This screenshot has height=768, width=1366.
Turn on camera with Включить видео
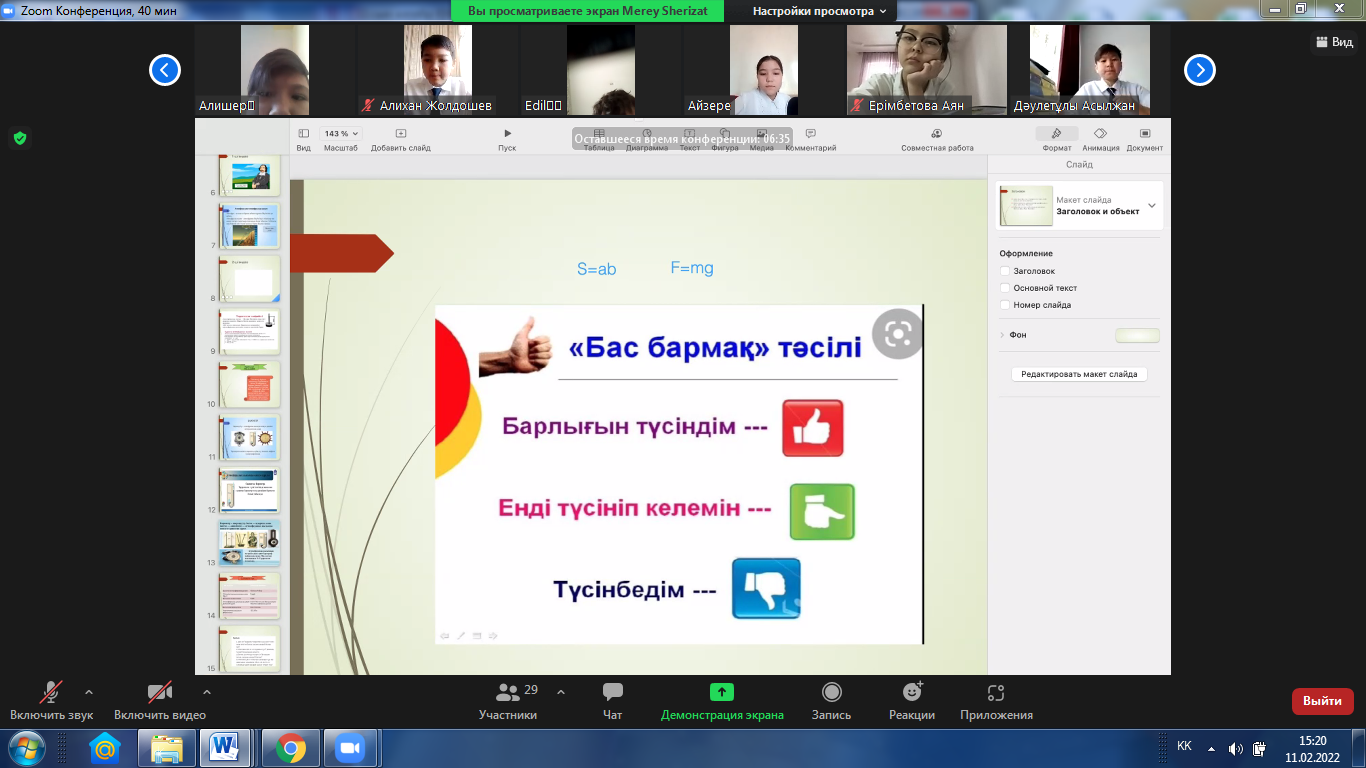click(x=159, y=693)
